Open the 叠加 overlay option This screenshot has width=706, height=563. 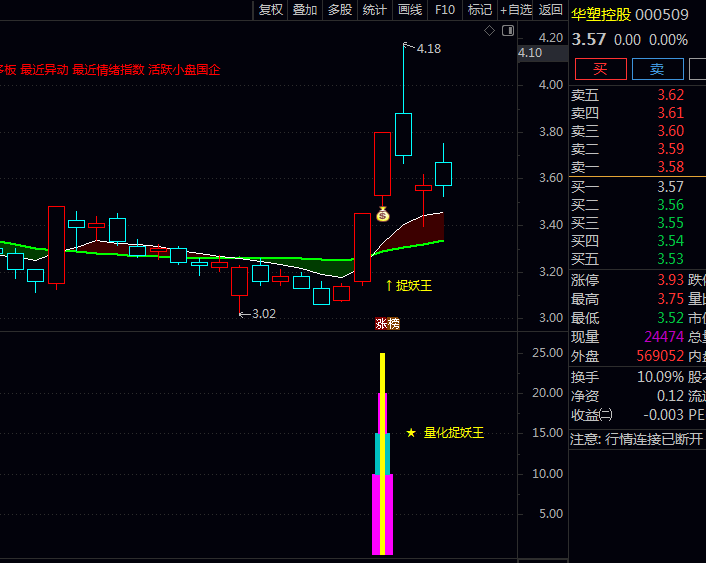pos(305,10)
